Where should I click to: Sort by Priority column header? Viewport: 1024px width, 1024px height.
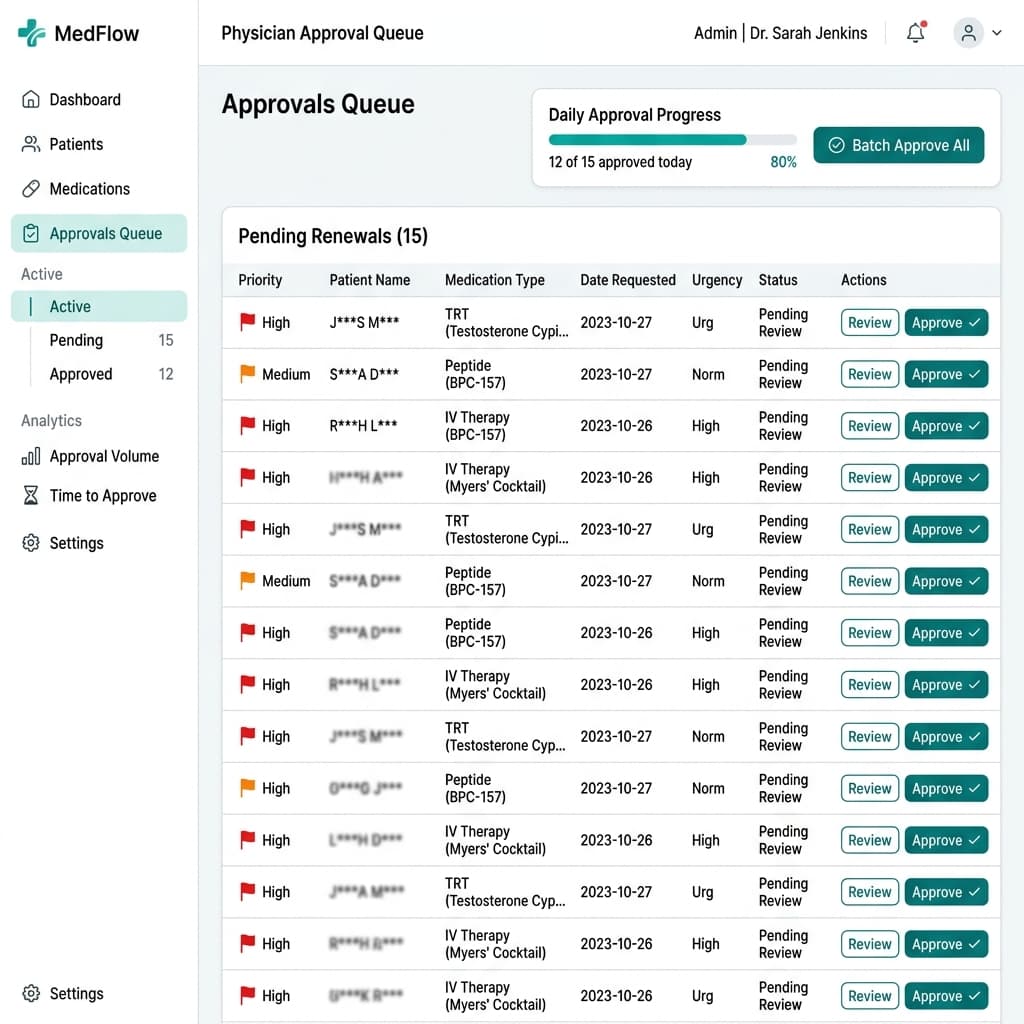pos(260,280)
